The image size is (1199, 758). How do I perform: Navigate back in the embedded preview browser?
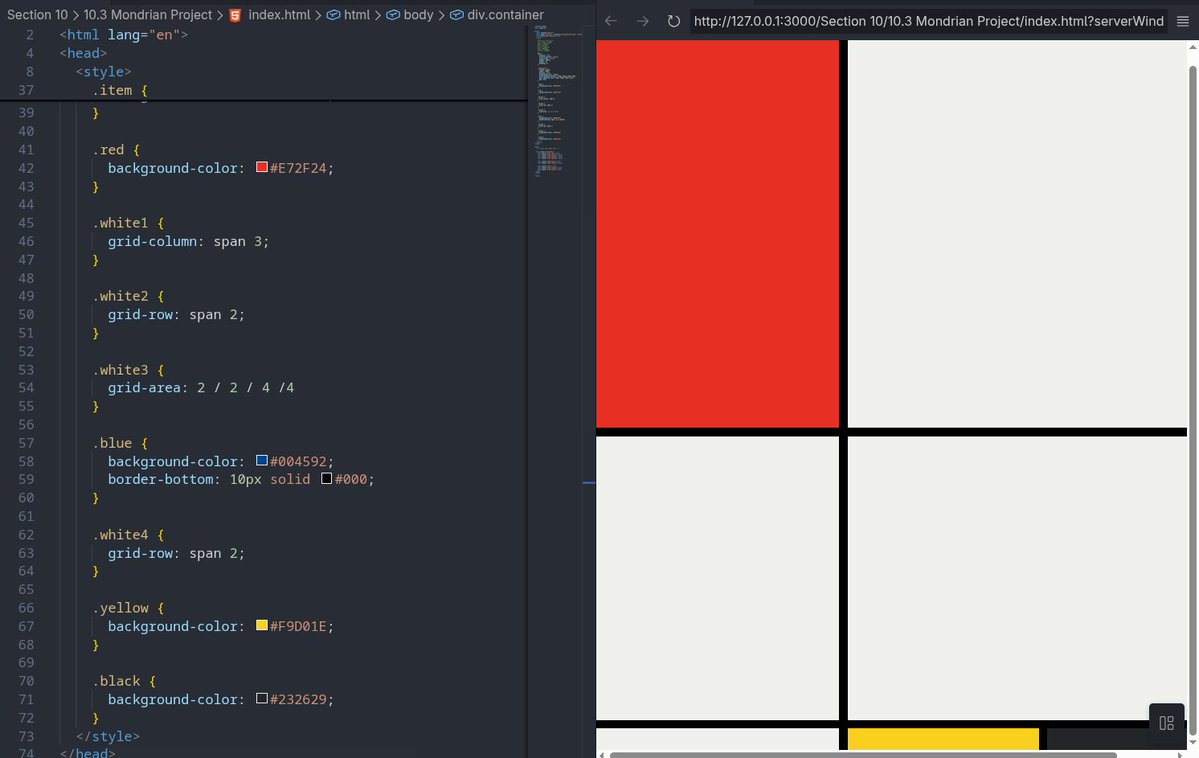coord(613,20)
